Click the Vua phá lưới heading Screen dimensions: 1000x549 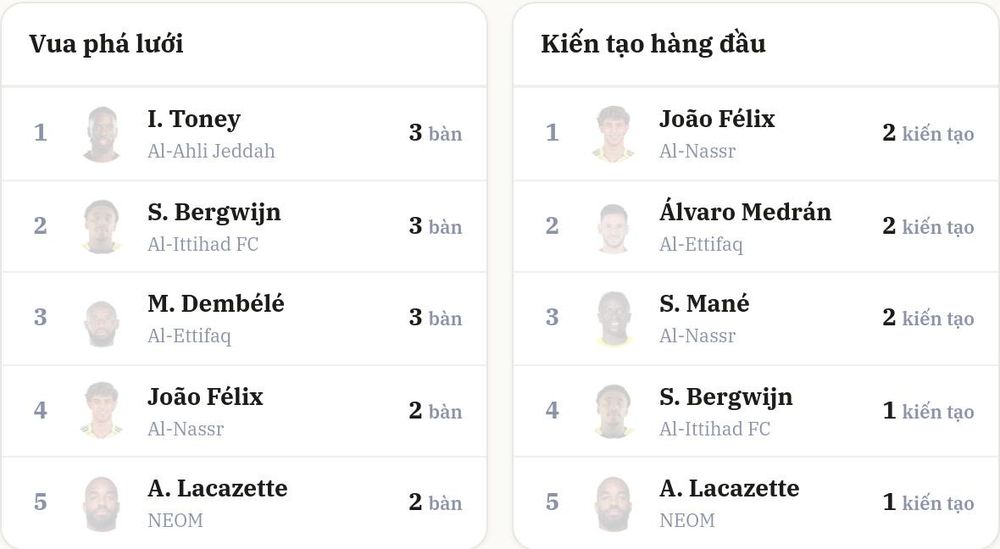point(106,44)
